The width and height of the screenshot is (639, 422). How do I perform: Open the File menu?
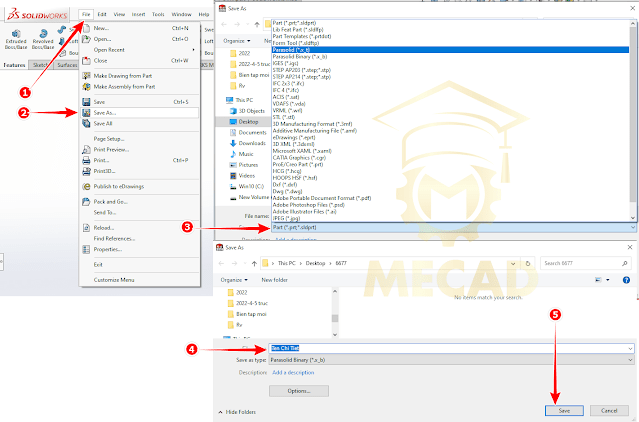[86, 14]
